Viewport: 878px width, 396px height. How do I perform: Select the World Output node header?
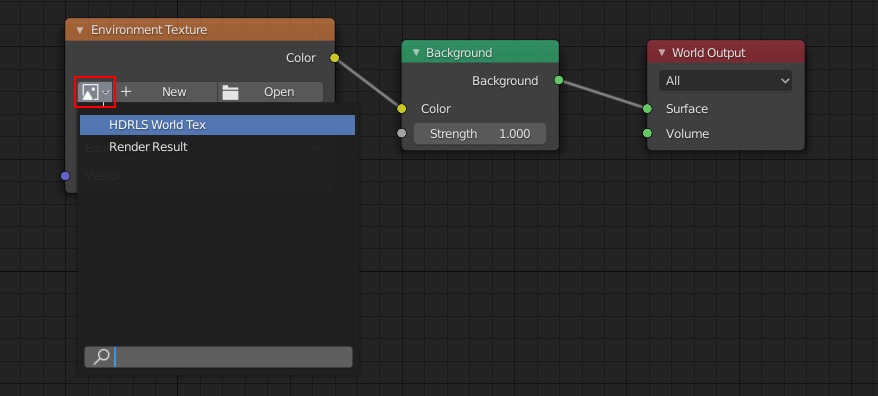pos(726,52)
